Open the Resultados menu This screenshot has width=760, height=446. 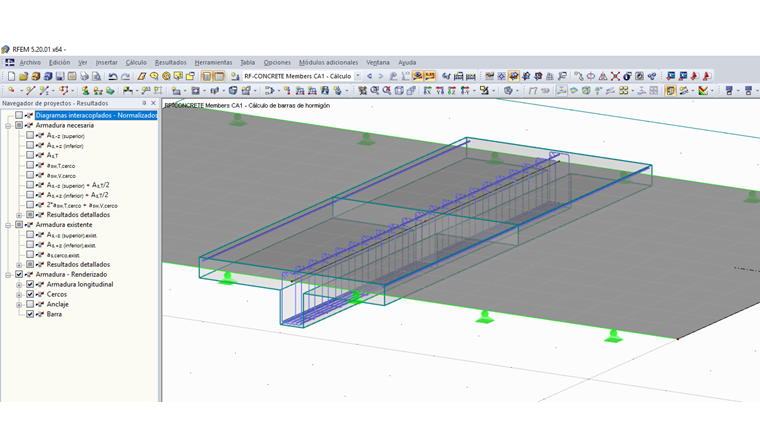(x=171, y=63)
